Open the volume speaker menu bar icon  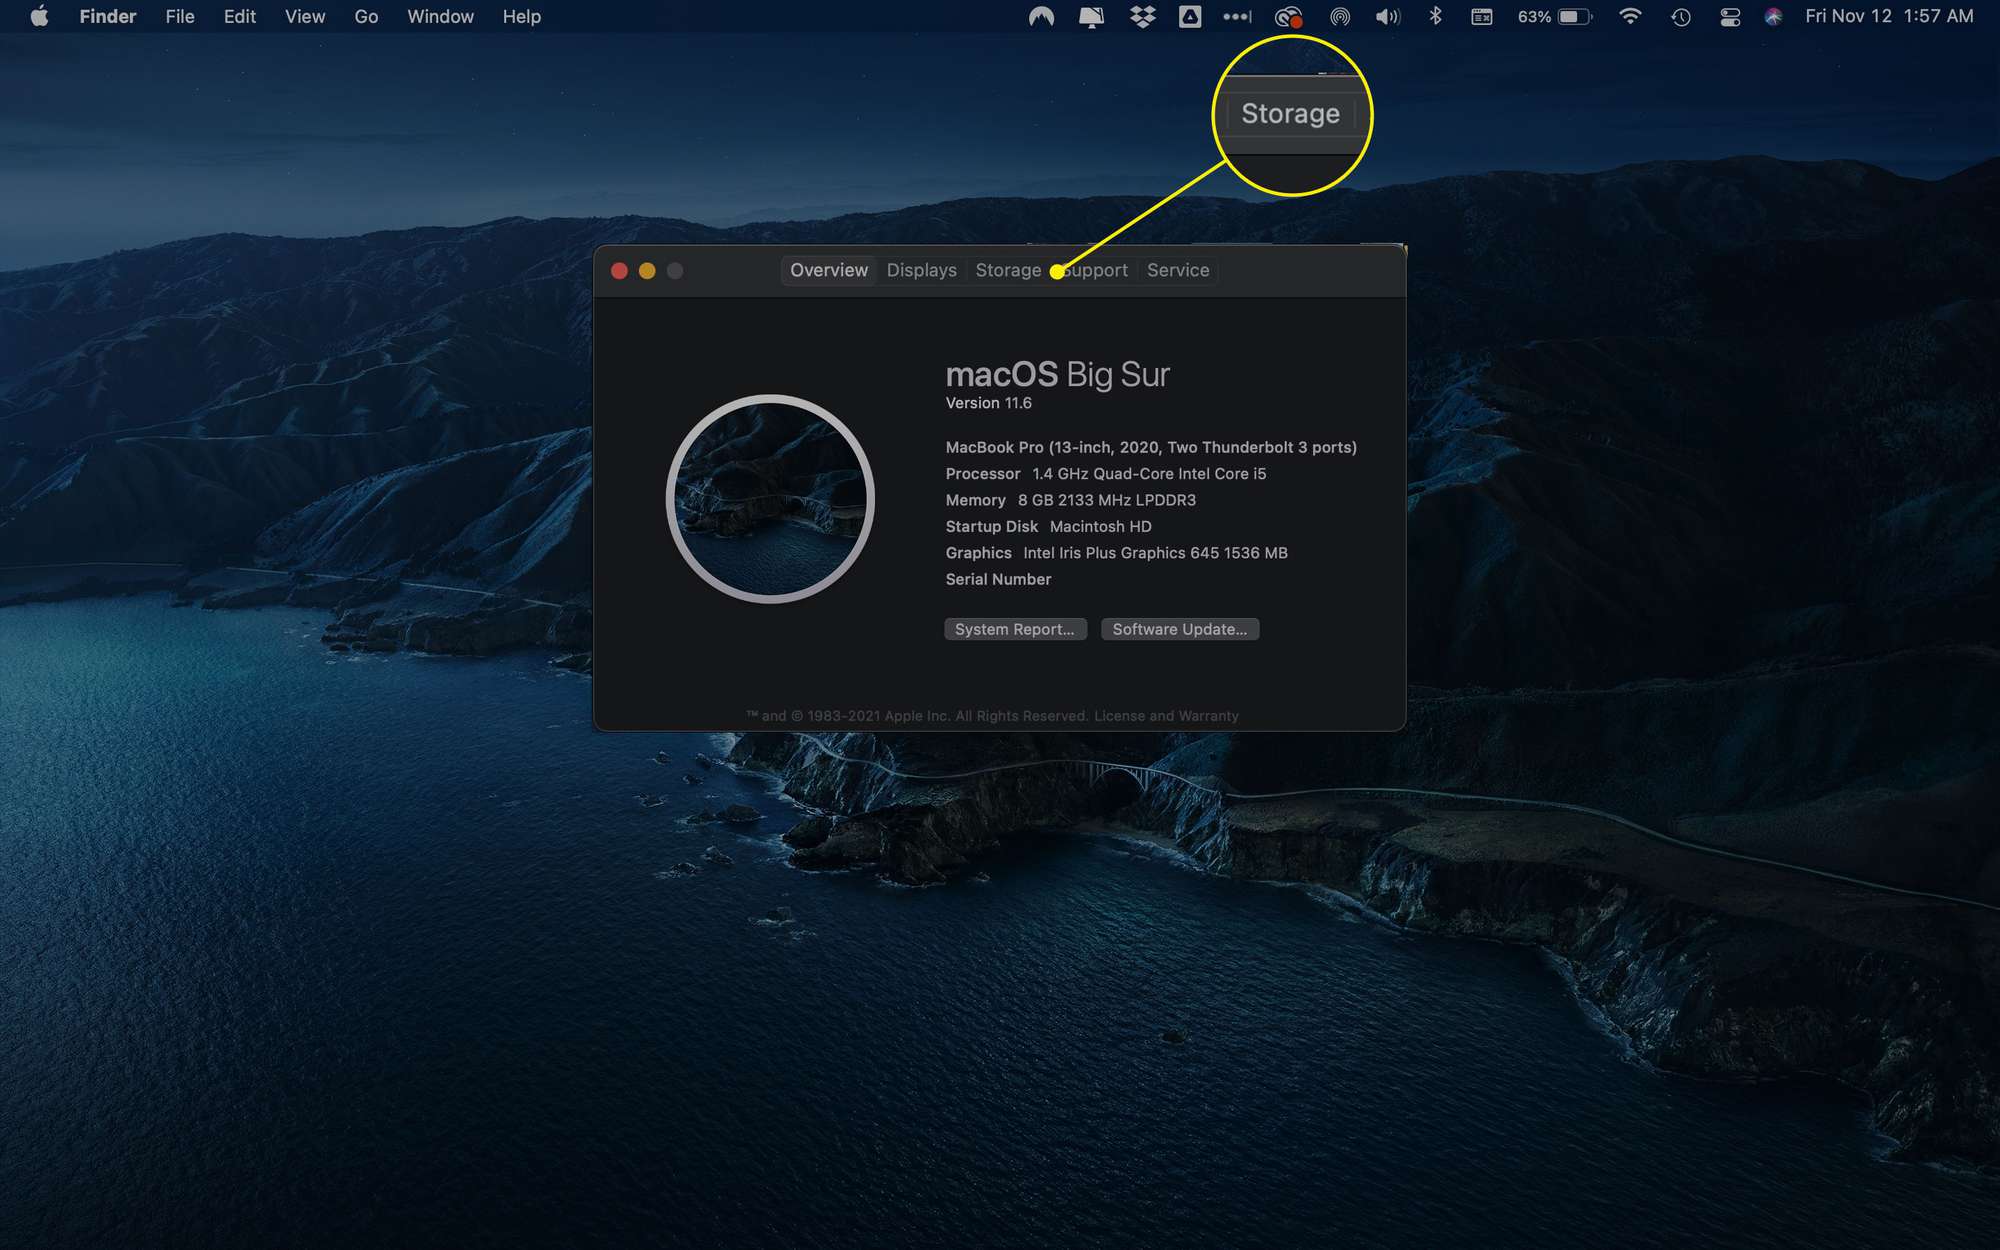pyautogui.click(x=1388, y=17)
